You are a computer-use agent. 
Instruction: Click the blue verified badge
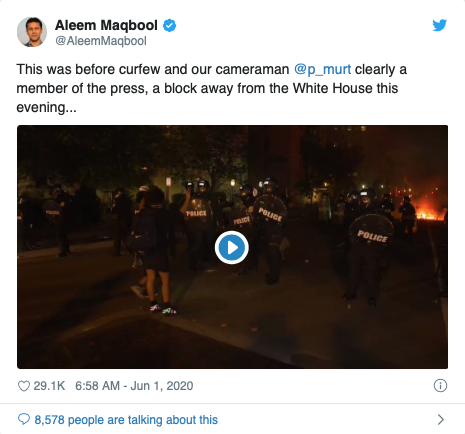tap(169, 26)
